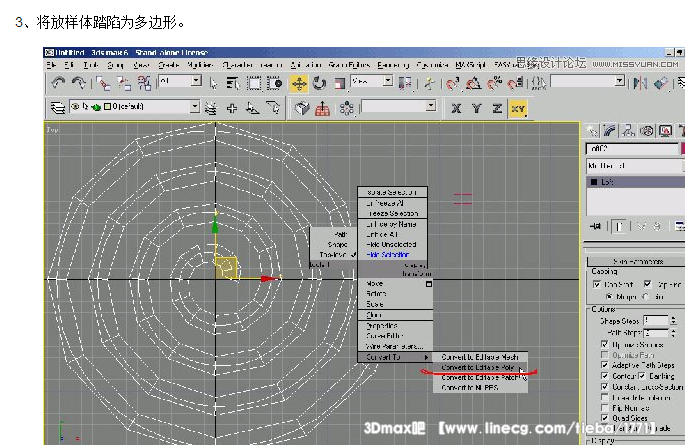Toggle the 3D Snaps magnet icon
Screen dimensions: 685x445
pos(452,83)
